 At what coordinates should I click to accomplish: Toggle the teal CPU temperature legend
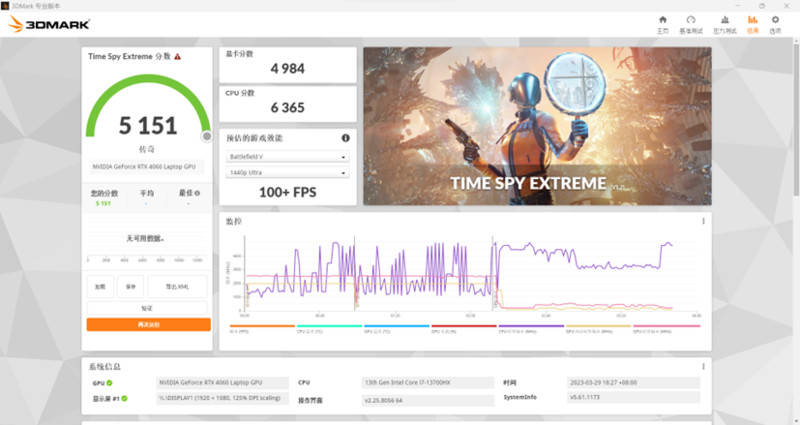tap(329, 329)
